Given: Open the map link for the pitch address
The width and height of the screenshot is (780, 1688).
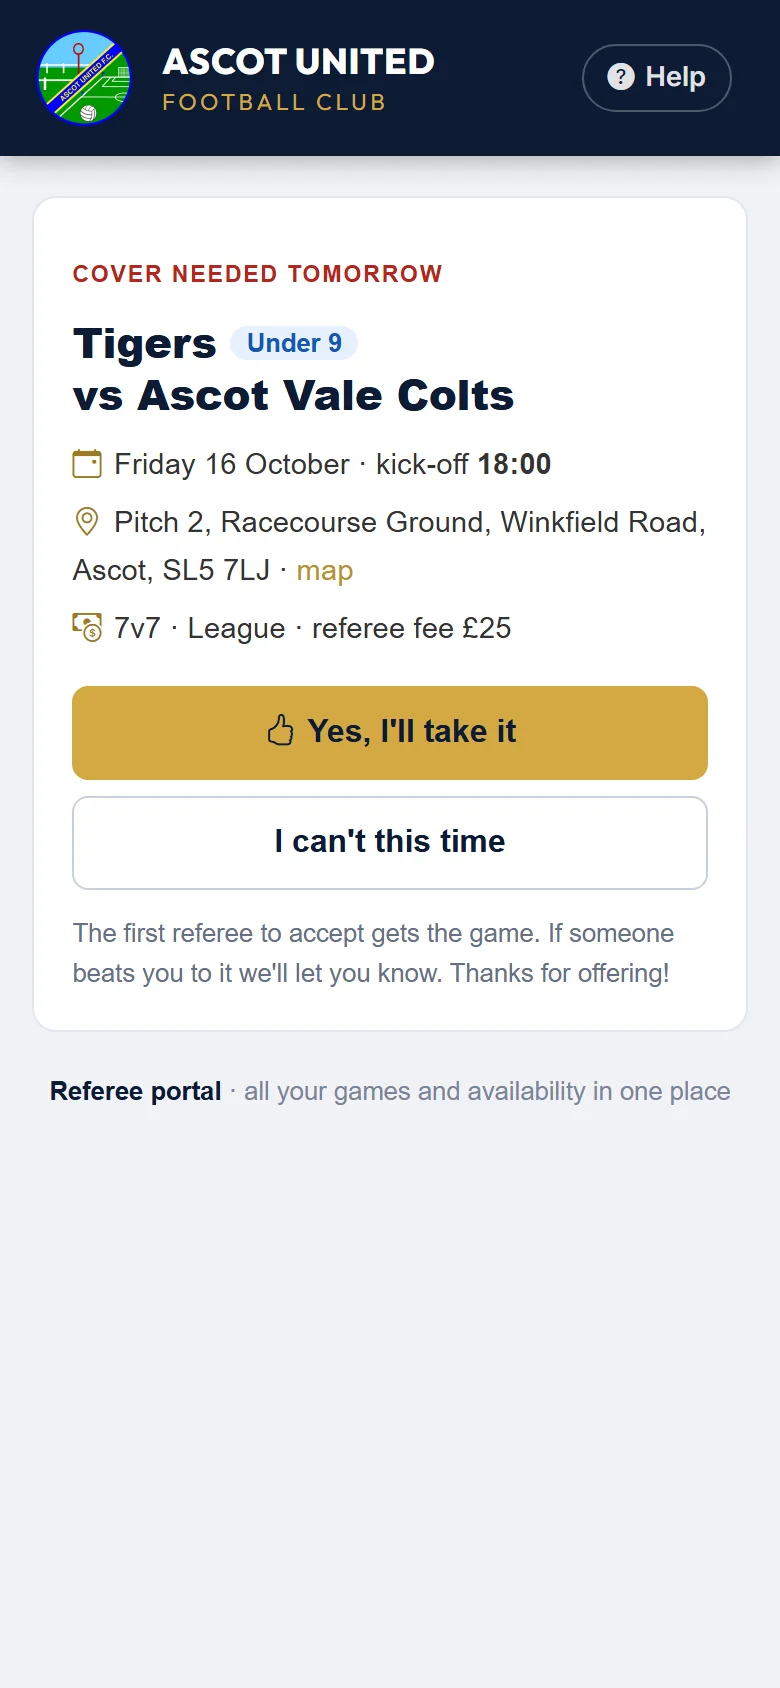Looking at the screenshot, I should click(x=325, y=571).
